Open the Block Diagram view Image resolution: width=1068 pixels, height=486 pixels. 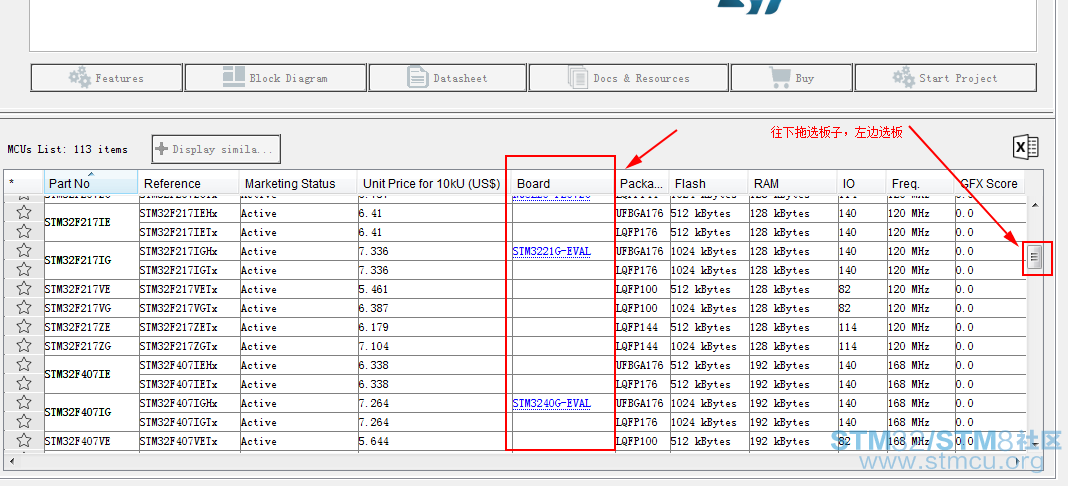point(276,78)
